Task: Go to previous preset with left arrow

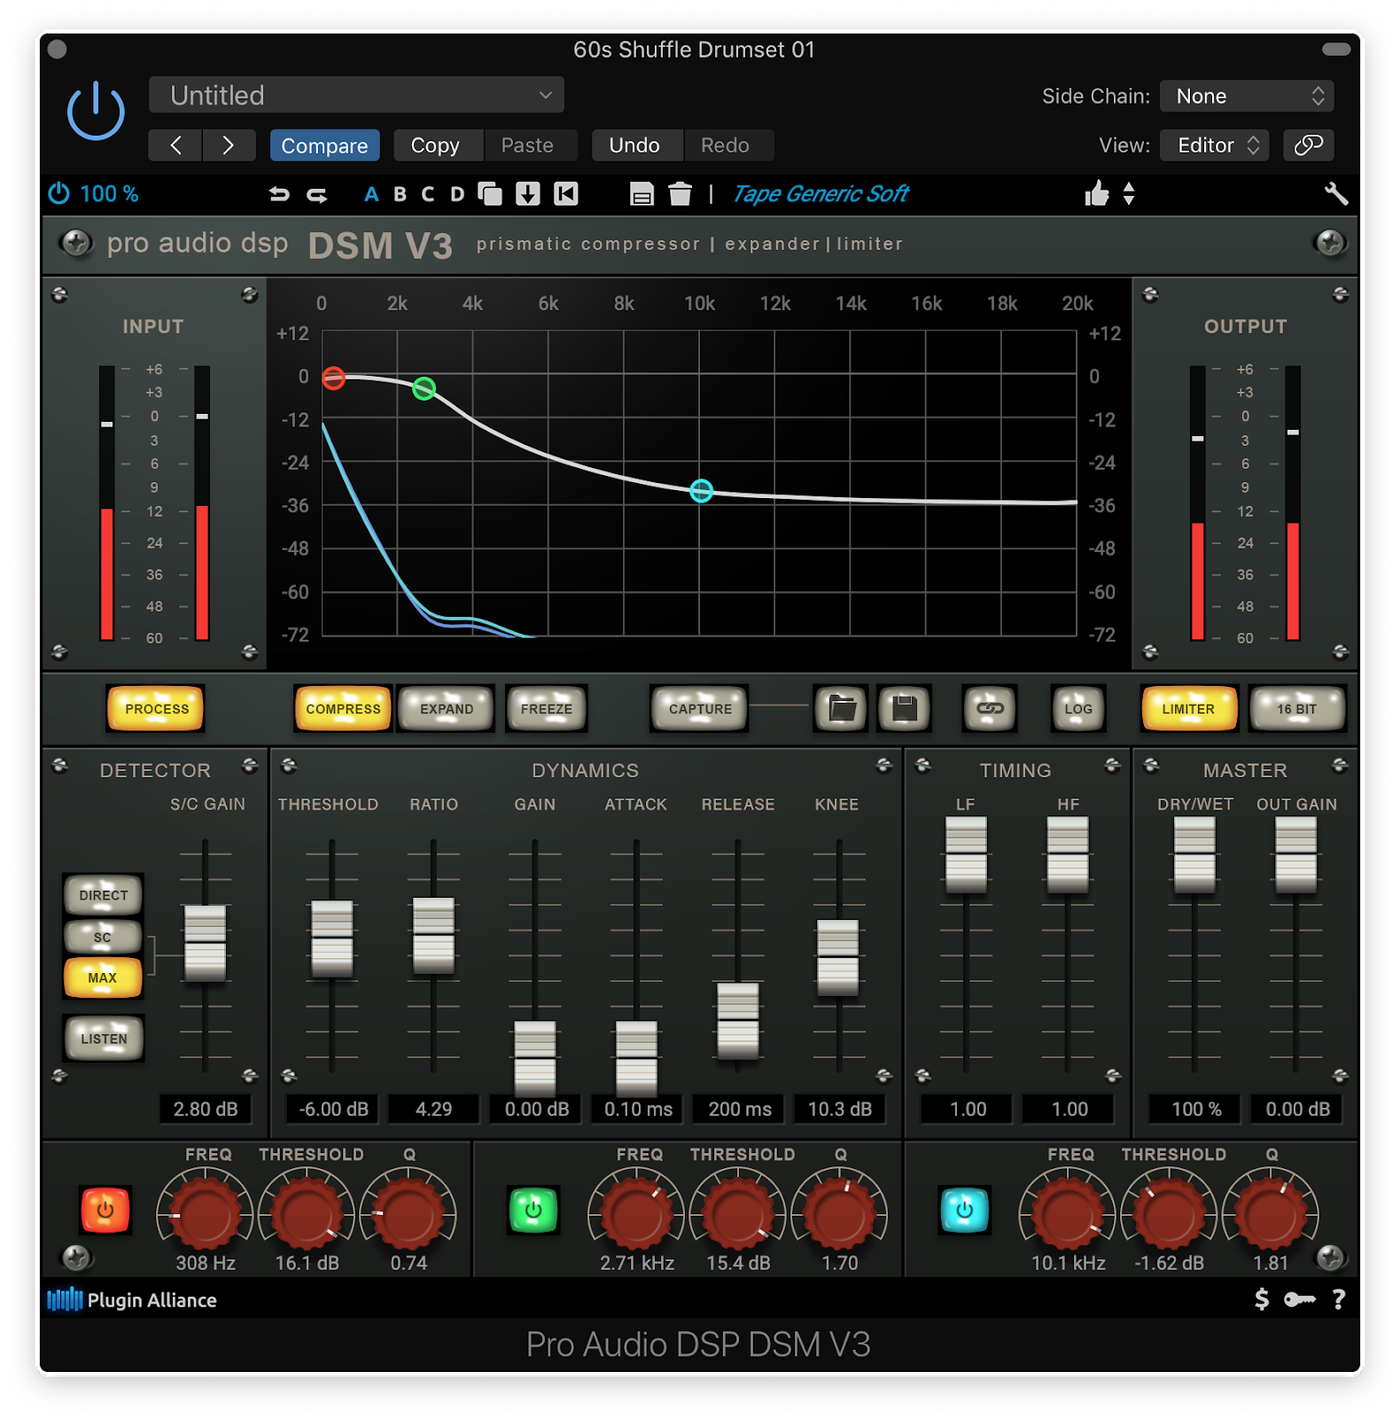Action: (x=175, y=145)
